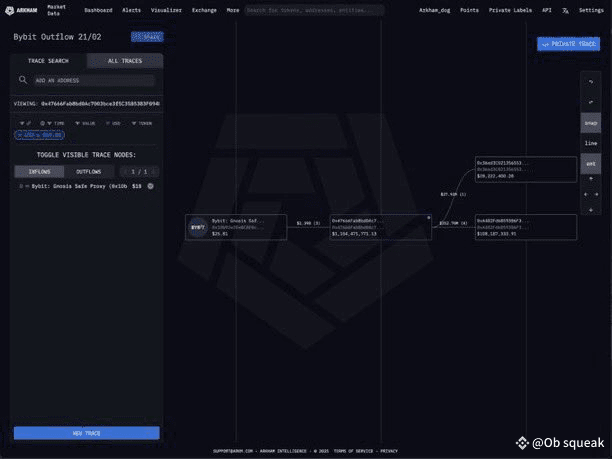Open the Arkham_dog profile link
Viewport: 612px width, 459px height.
coord(434,10)
